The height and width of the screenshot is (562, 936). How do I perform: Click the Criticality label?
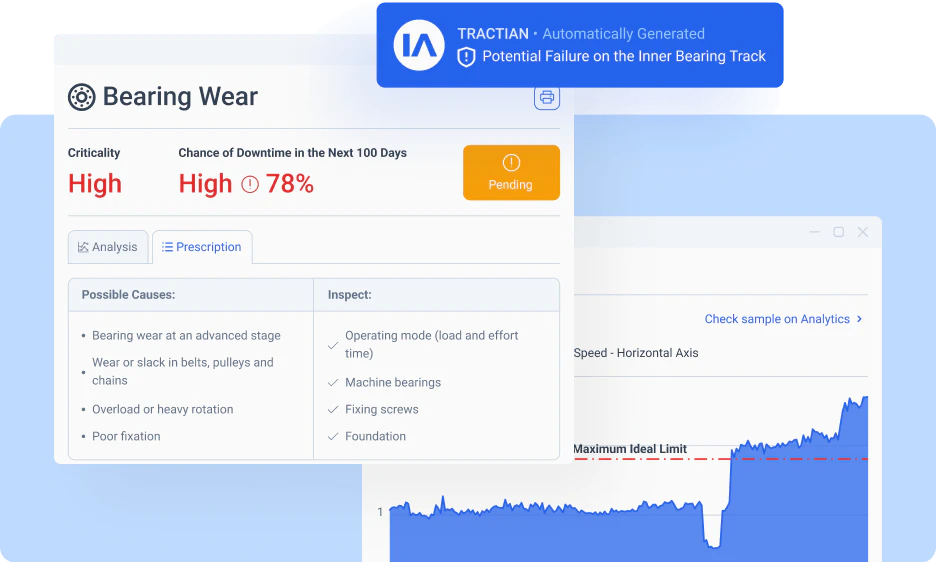[x=94, y=153]
